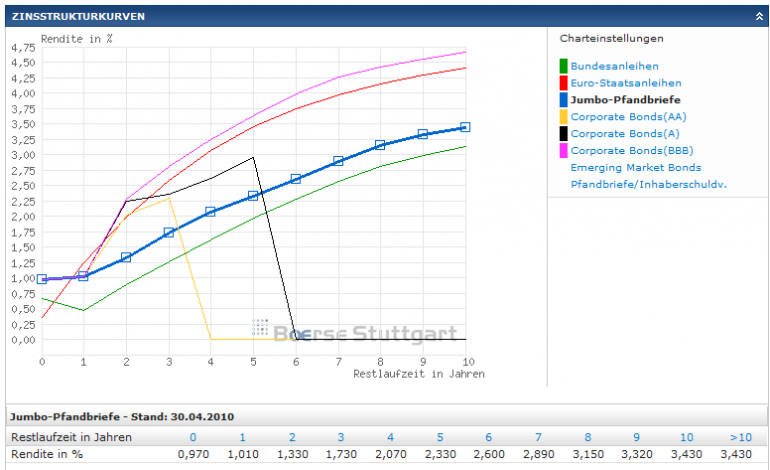Toggle the Bundesanleihen curve link
Viewport: 770px width, 470px height.
click(x=614, y=66)
